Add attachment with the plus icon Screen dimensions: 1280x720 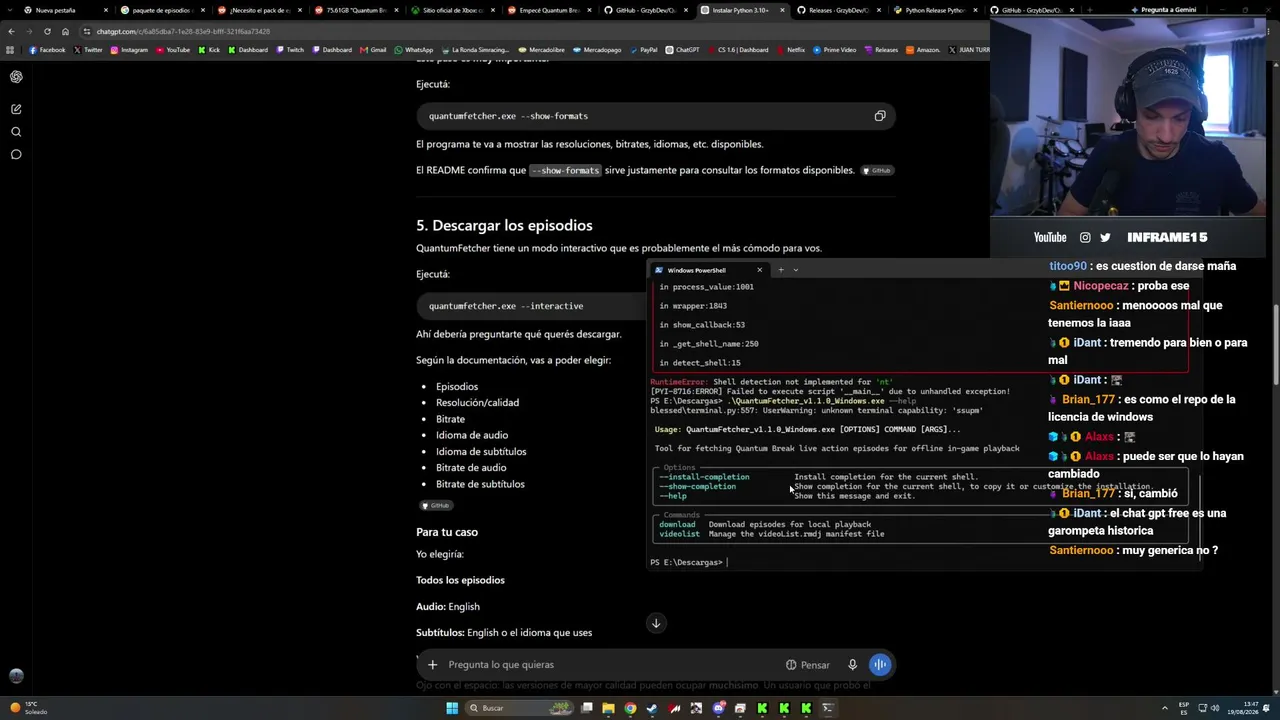tap(432, 665)
